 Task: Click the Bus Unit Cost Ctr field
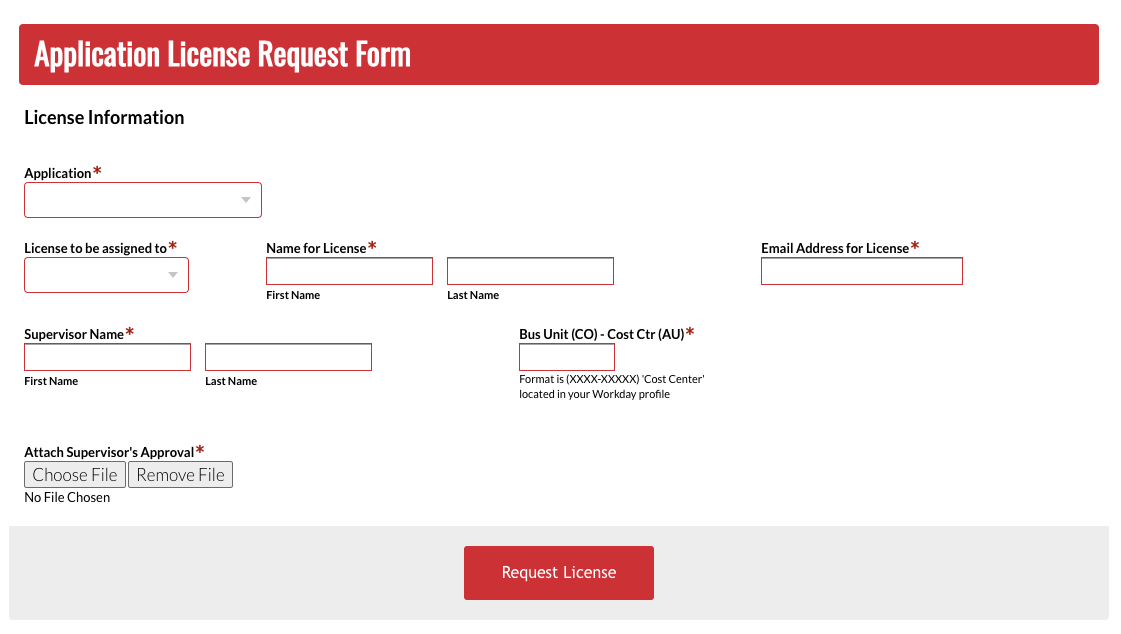[x=566, y=357]
